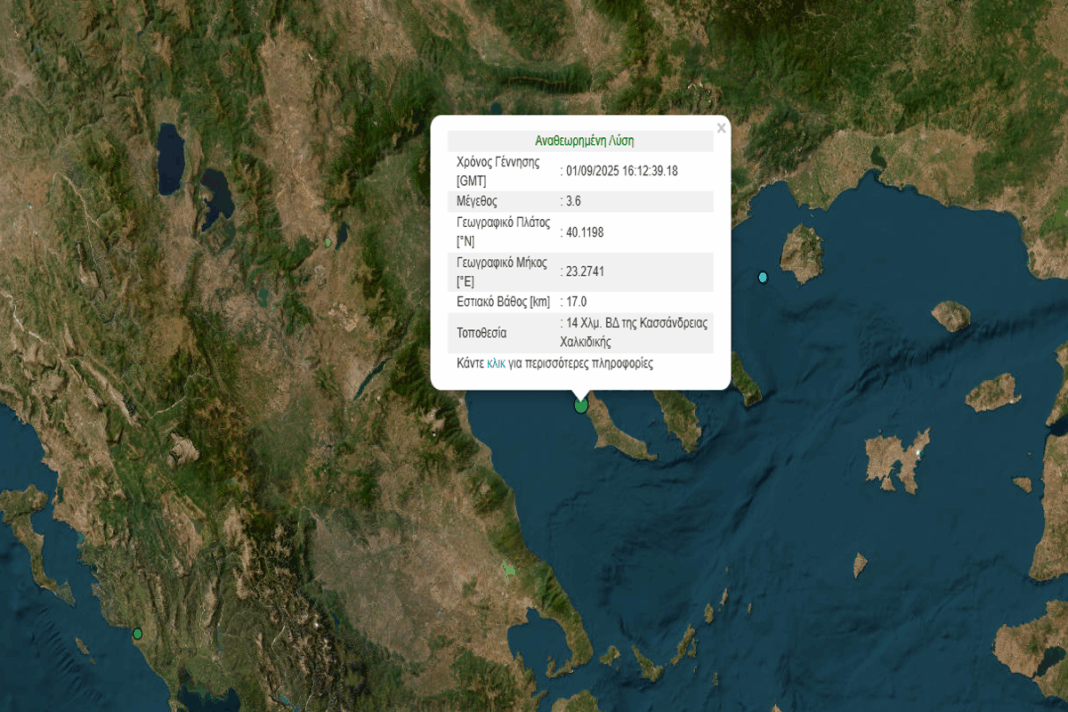Click the latitude value 40.1198

(584, 232)
